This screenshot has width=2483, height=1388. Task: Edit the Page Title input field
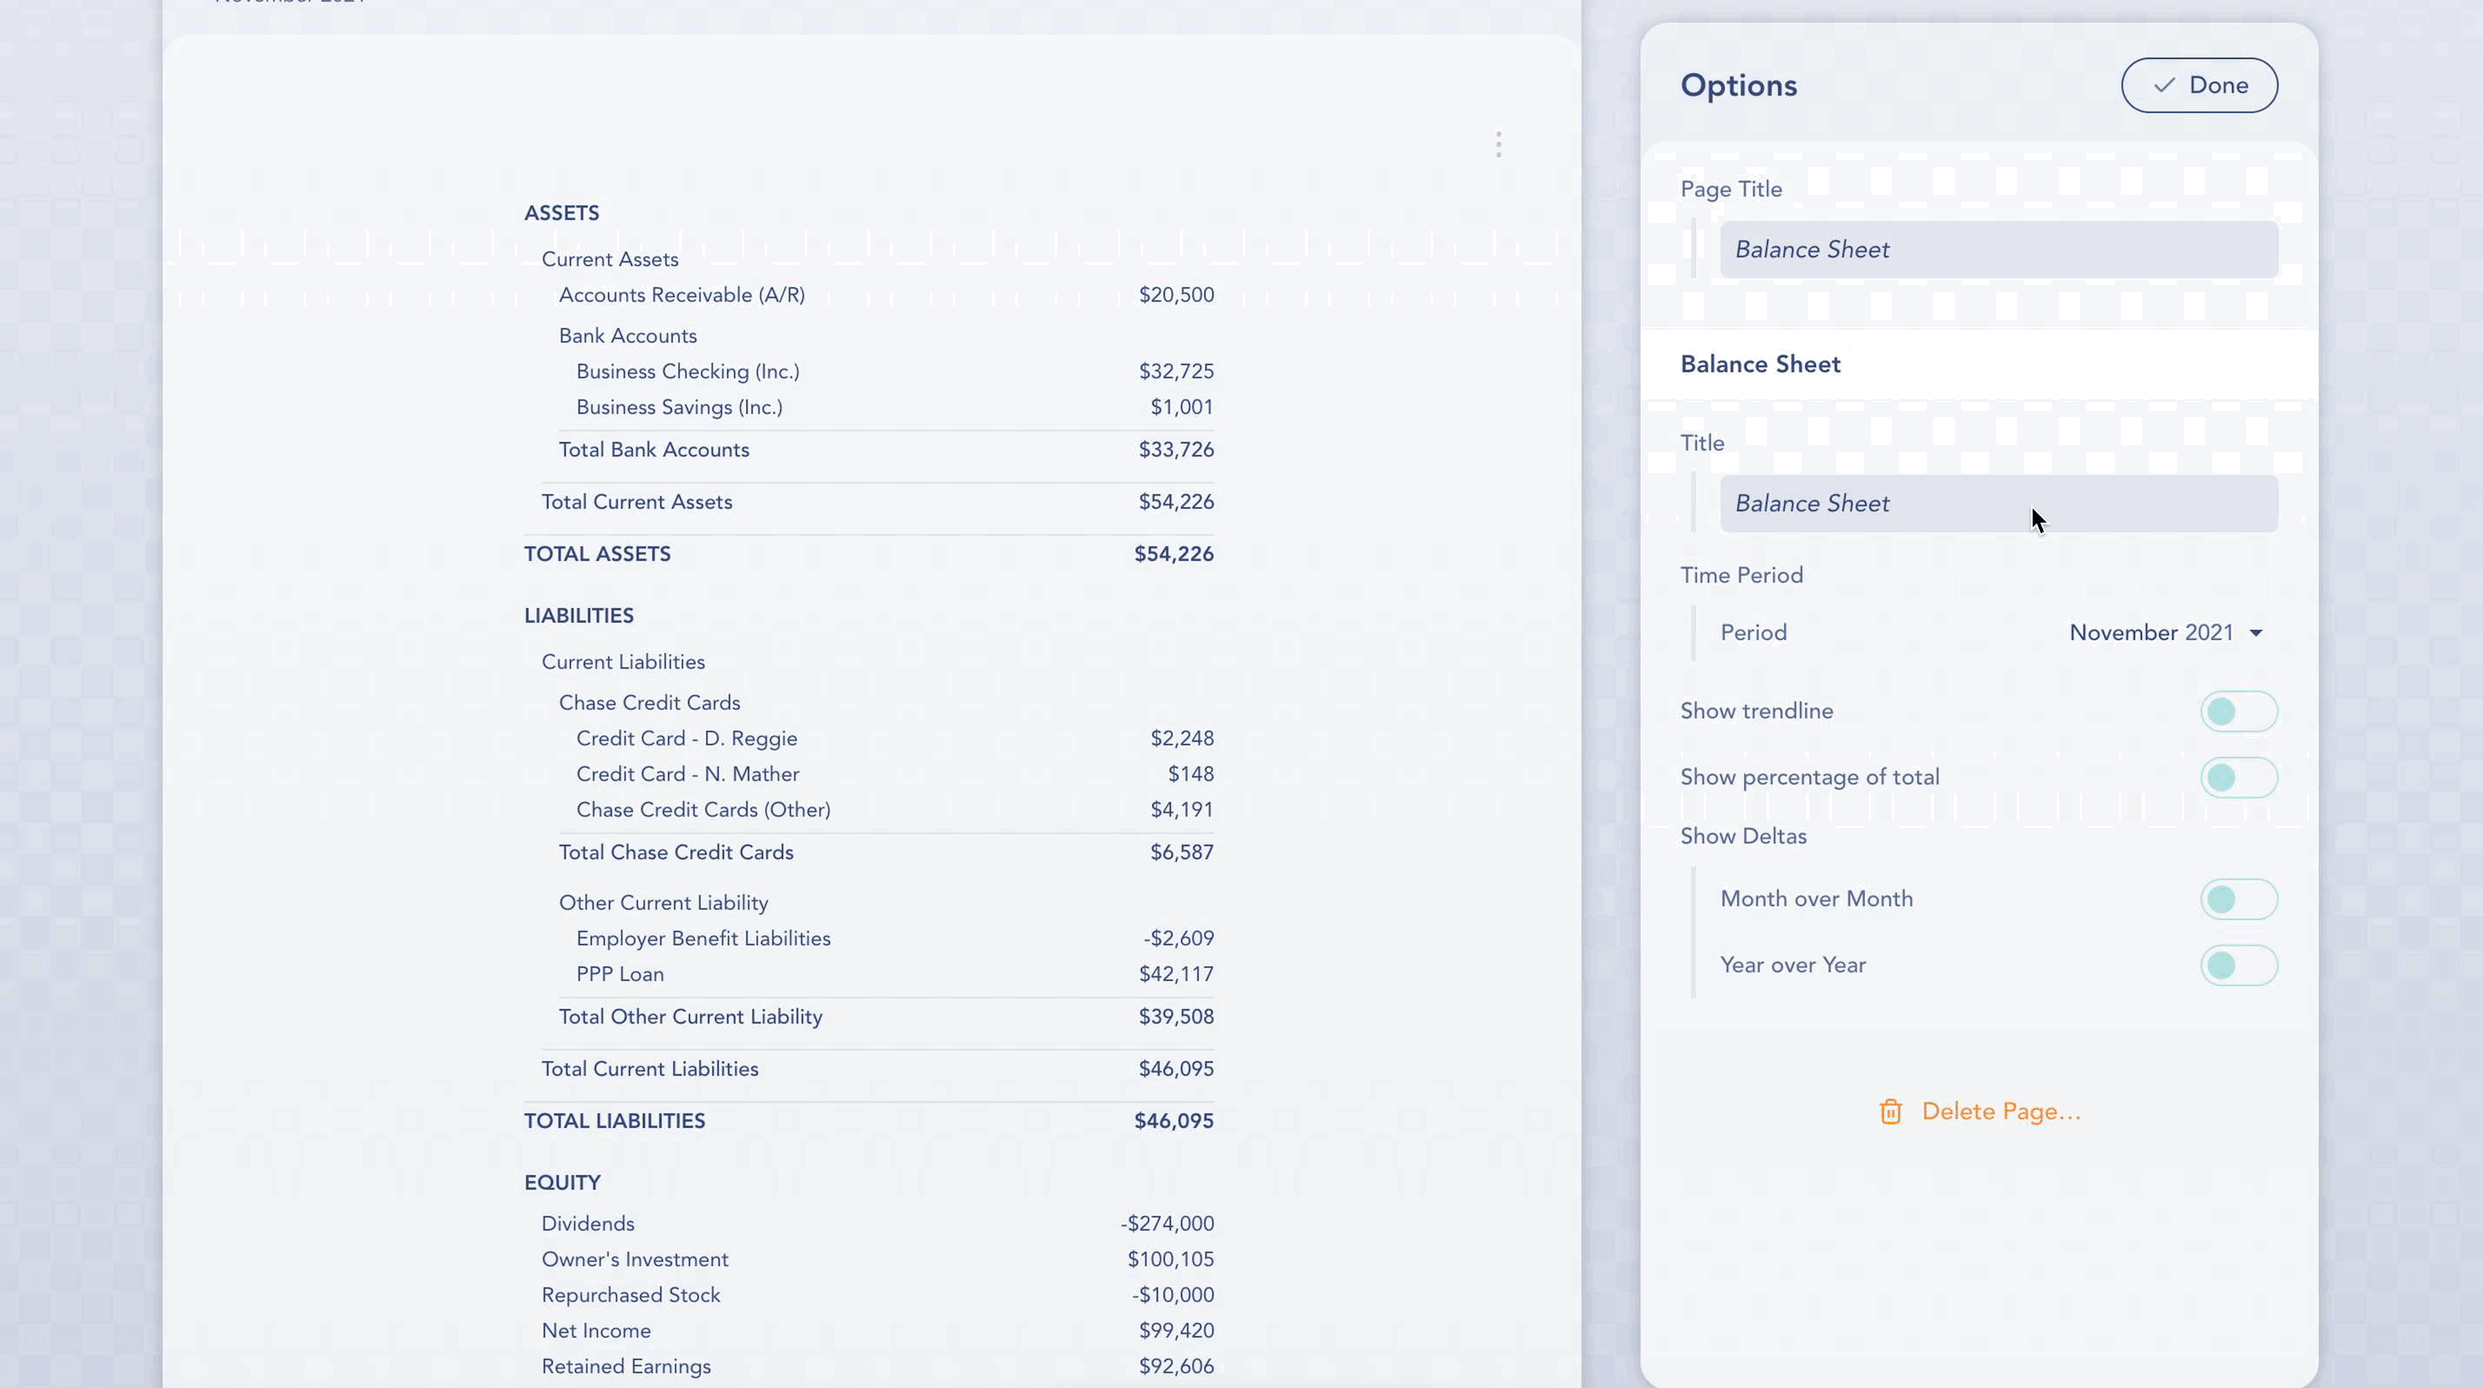click(x=1997, y=249)
